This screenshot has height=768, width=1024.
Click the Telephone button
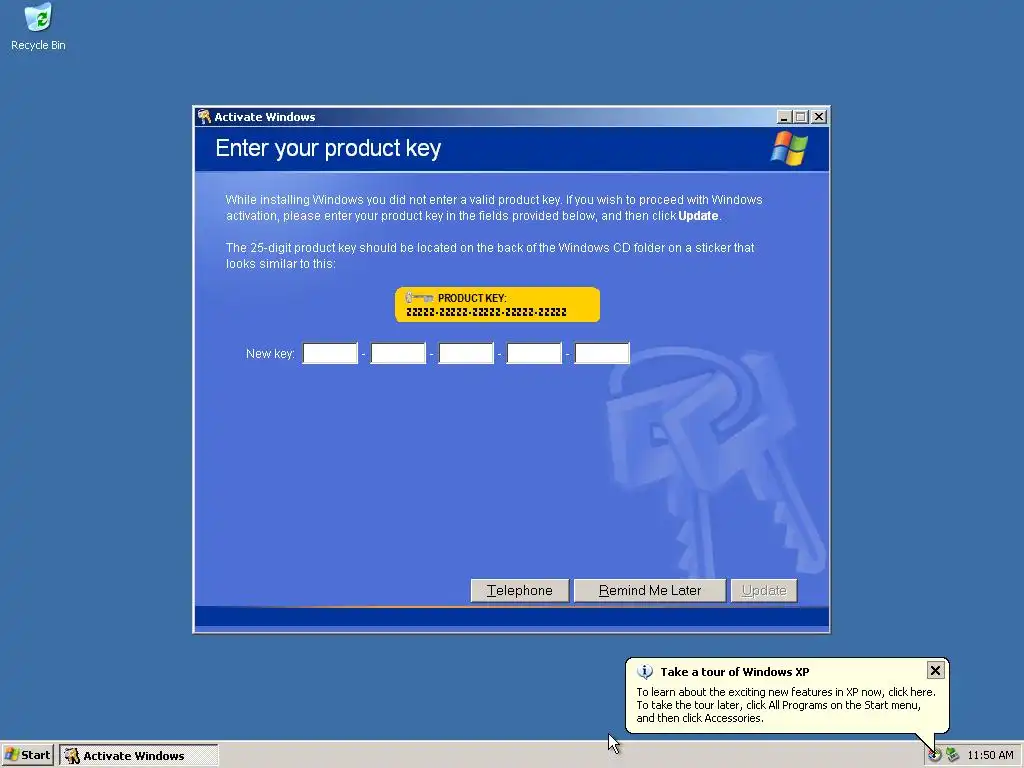(520, 590)
